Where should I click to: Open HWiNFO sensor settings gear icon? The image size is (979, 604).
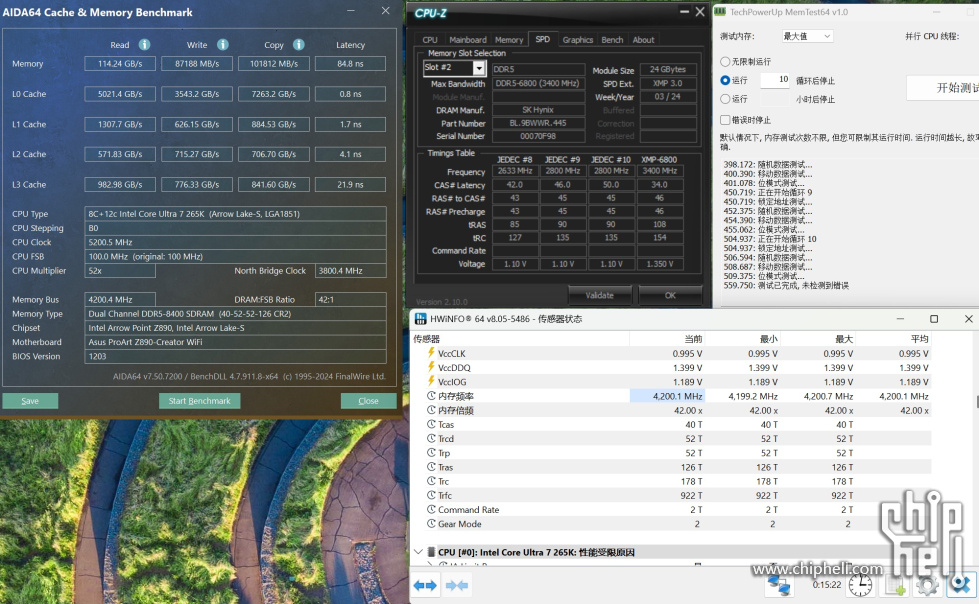[927, 585]
